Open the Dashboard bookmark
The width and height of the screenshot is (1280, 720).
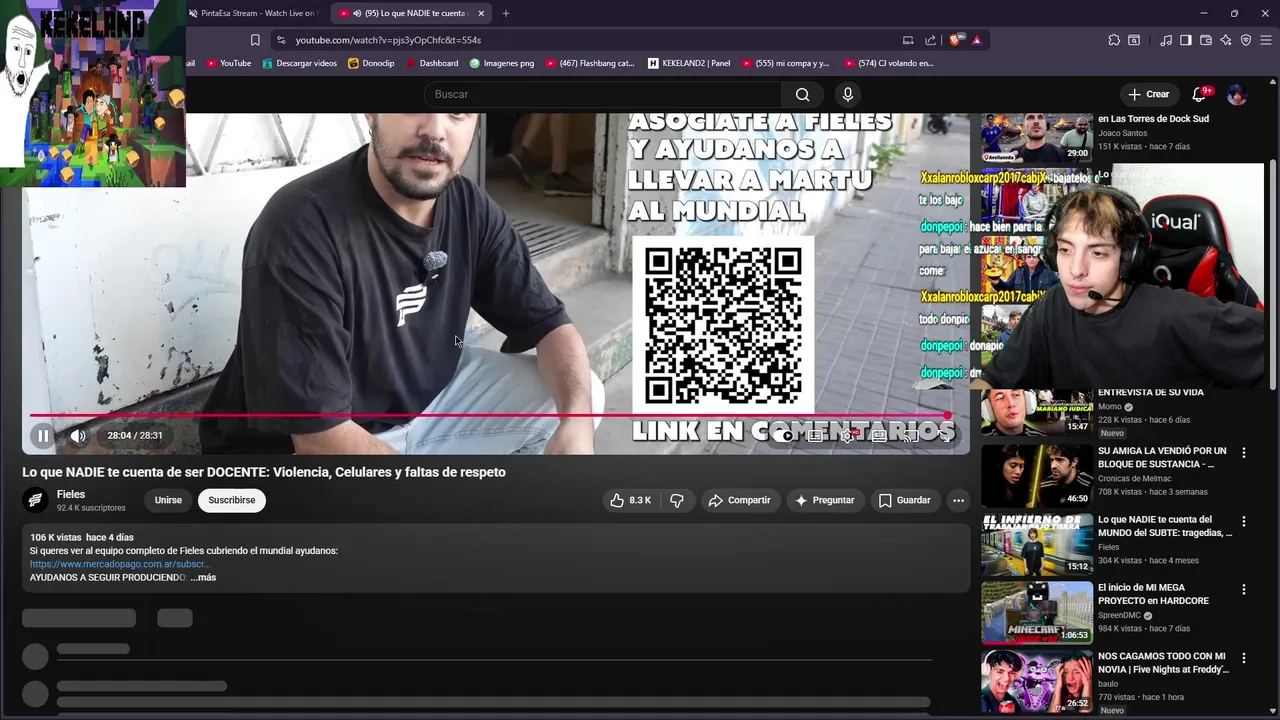[432, 63]
